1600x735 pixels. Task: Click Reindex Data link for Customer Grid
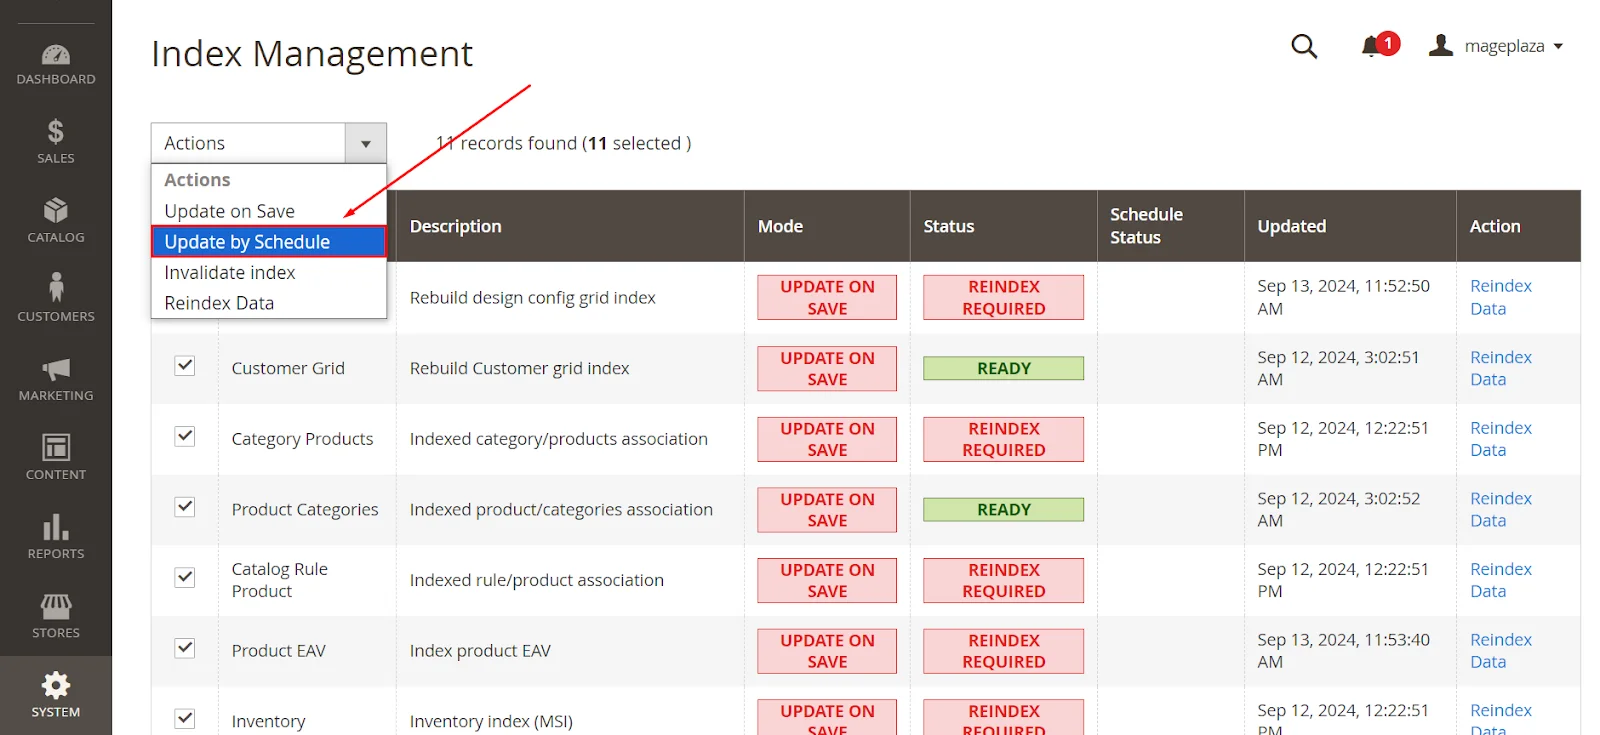(x=1500, y=368)
